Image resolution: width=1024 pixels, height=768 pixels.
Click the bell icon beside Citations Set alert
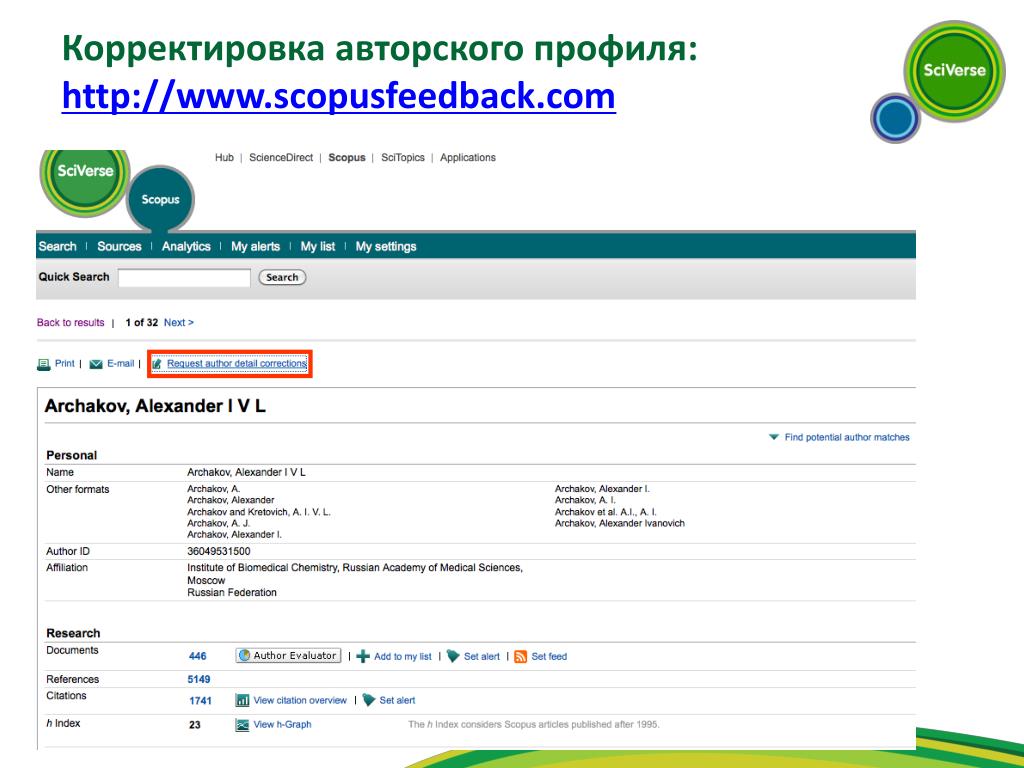(369, 700)
